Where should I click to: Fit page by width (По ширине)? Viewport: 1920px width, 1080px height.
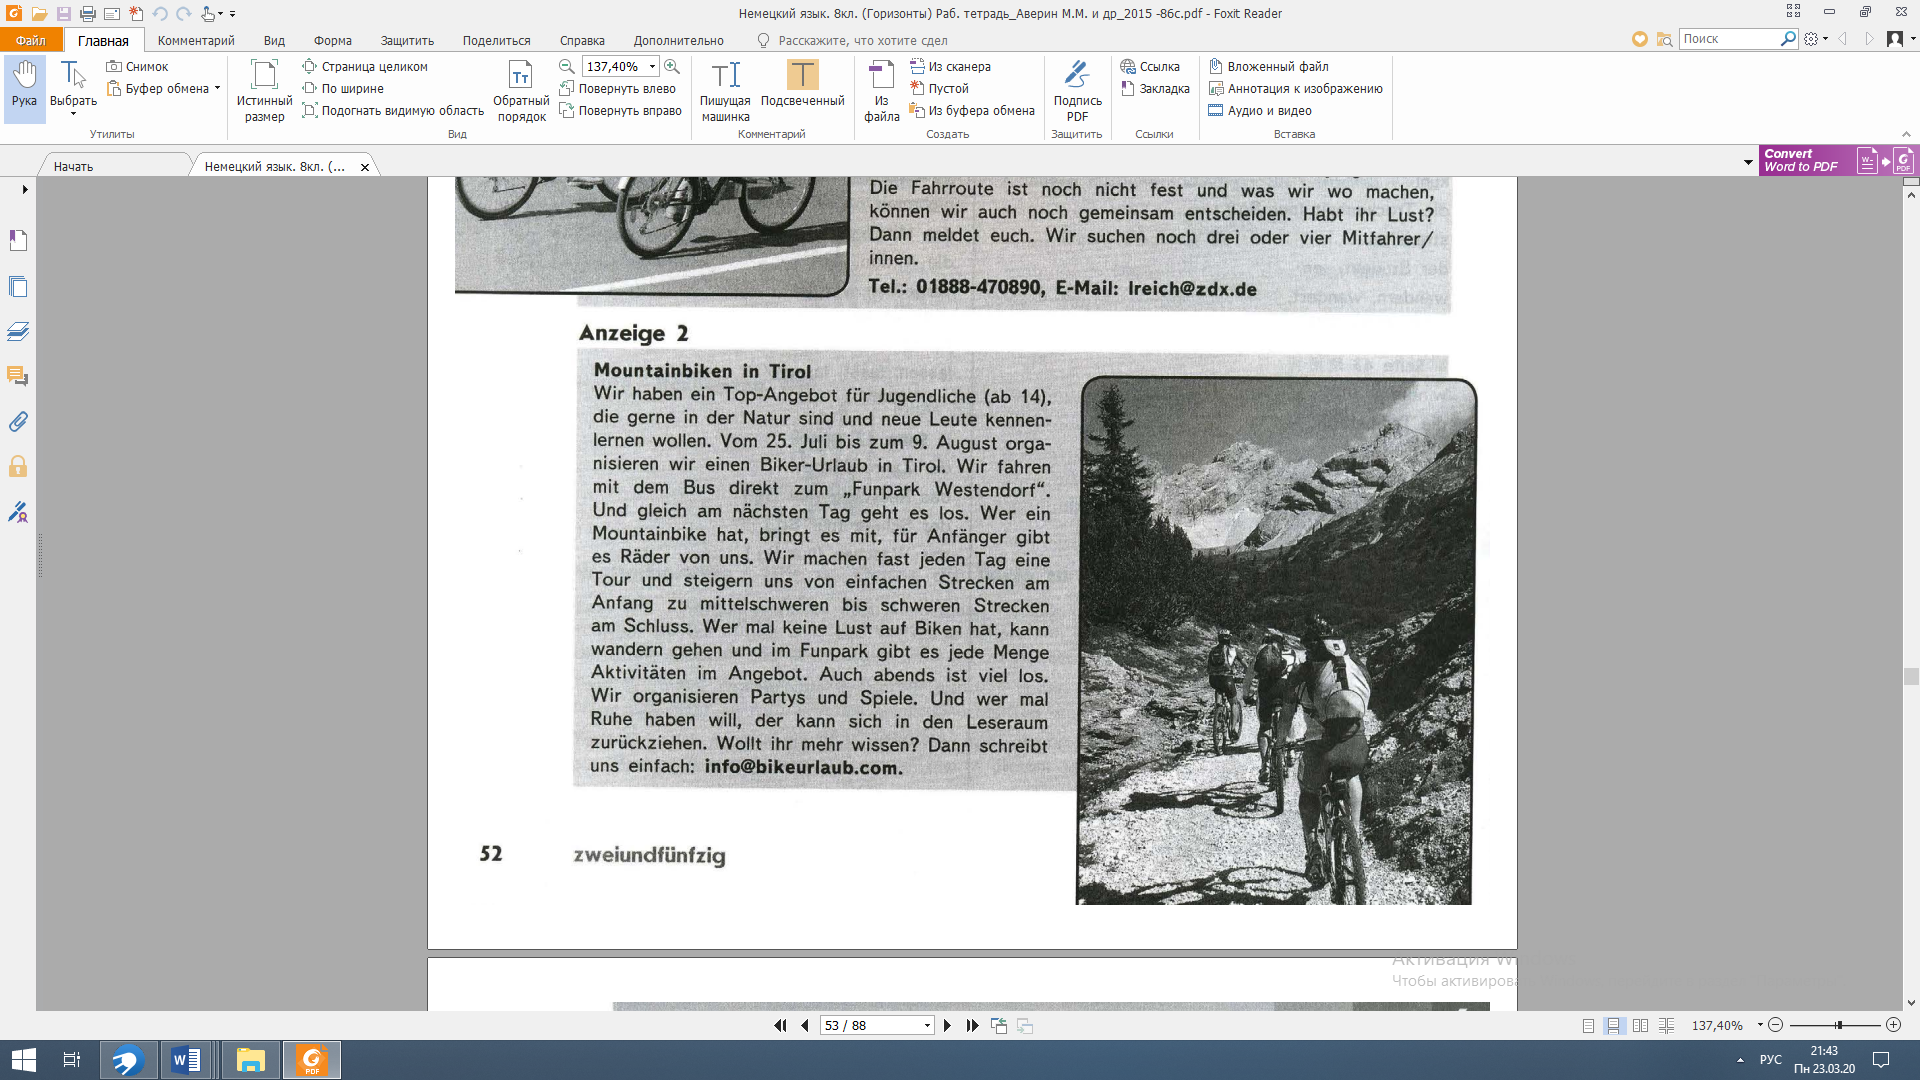click(x=343, y=88)
